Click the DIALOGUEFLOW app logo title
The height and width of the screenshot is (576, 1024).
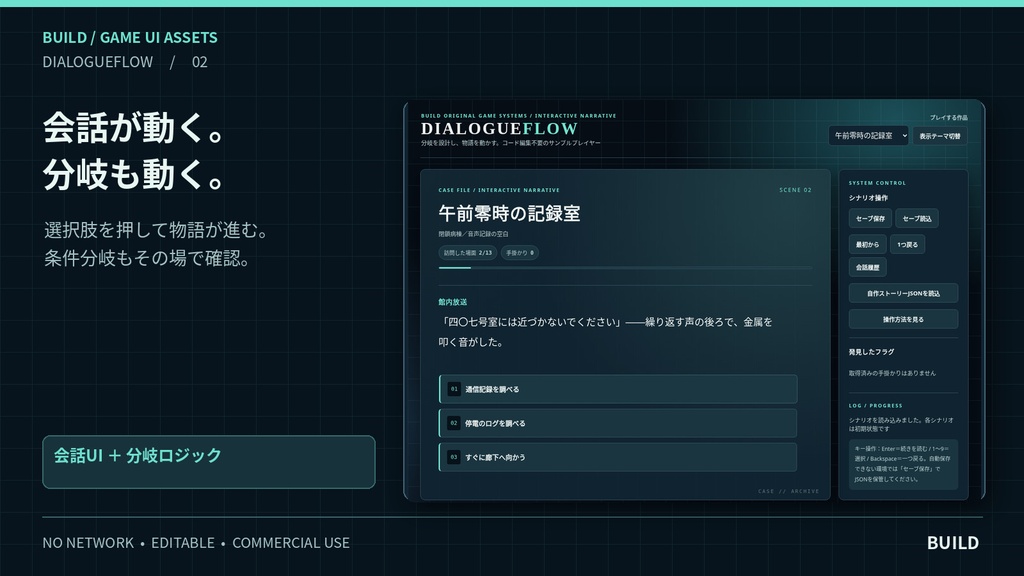point(500,129)
